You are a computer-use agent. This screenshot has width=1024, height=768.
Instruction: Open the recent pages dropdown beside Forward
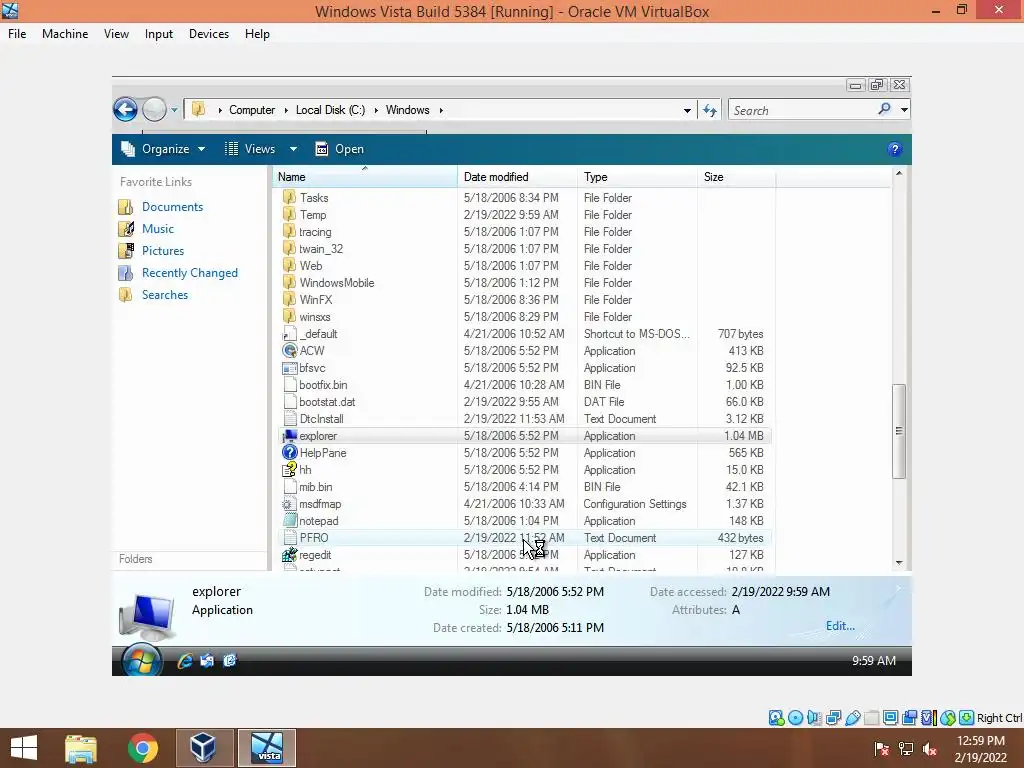(174, 110)
